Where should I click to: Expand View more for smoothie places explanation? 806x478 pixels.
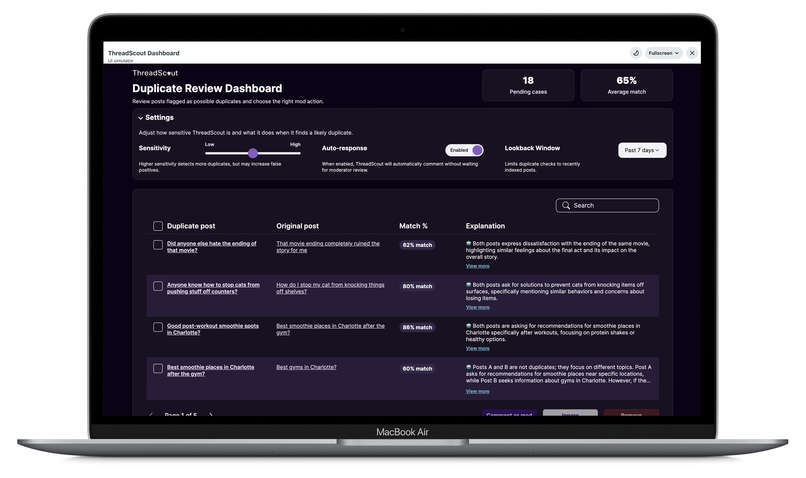(478, 348)
